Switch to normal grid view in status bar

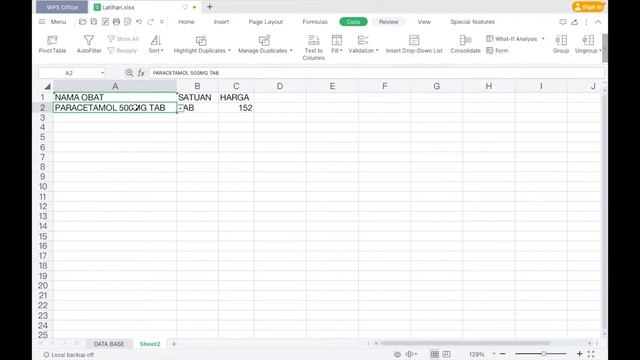coord(435,354)
